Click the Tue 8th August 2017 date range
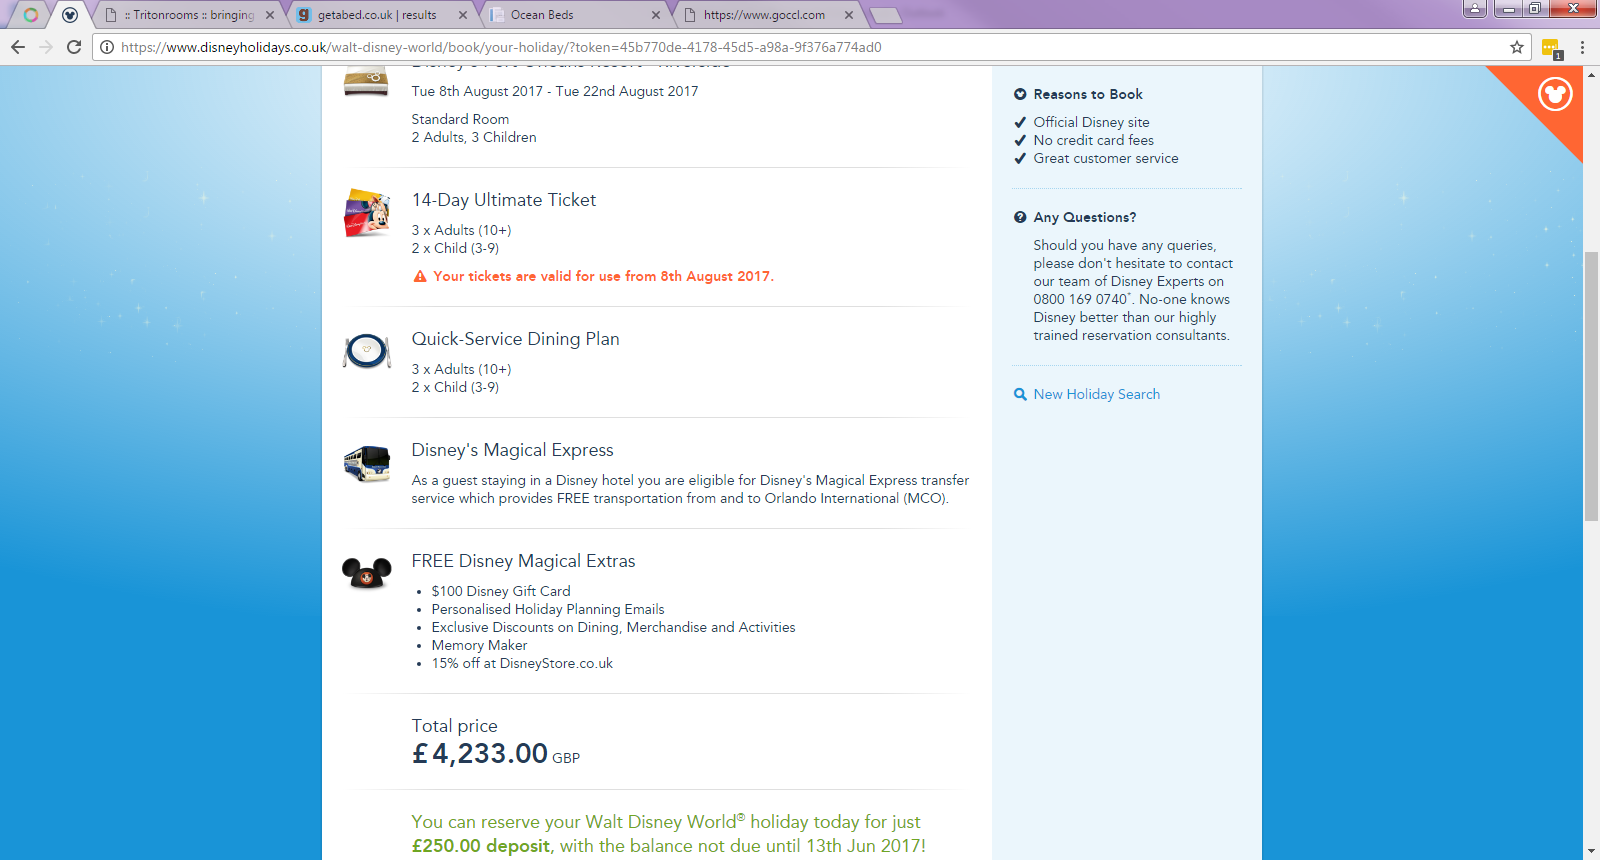The image size is (1600, 860). click(555, 91)
